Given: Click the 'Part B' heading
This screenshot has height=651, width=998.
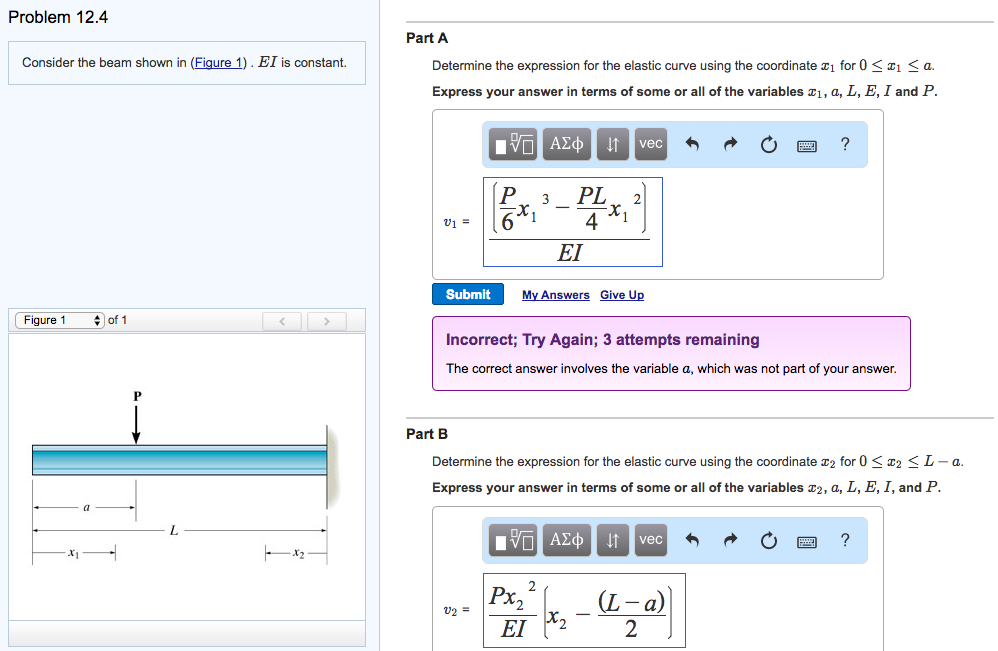Looking at the screenshot, I should click(x=427, y=434).
